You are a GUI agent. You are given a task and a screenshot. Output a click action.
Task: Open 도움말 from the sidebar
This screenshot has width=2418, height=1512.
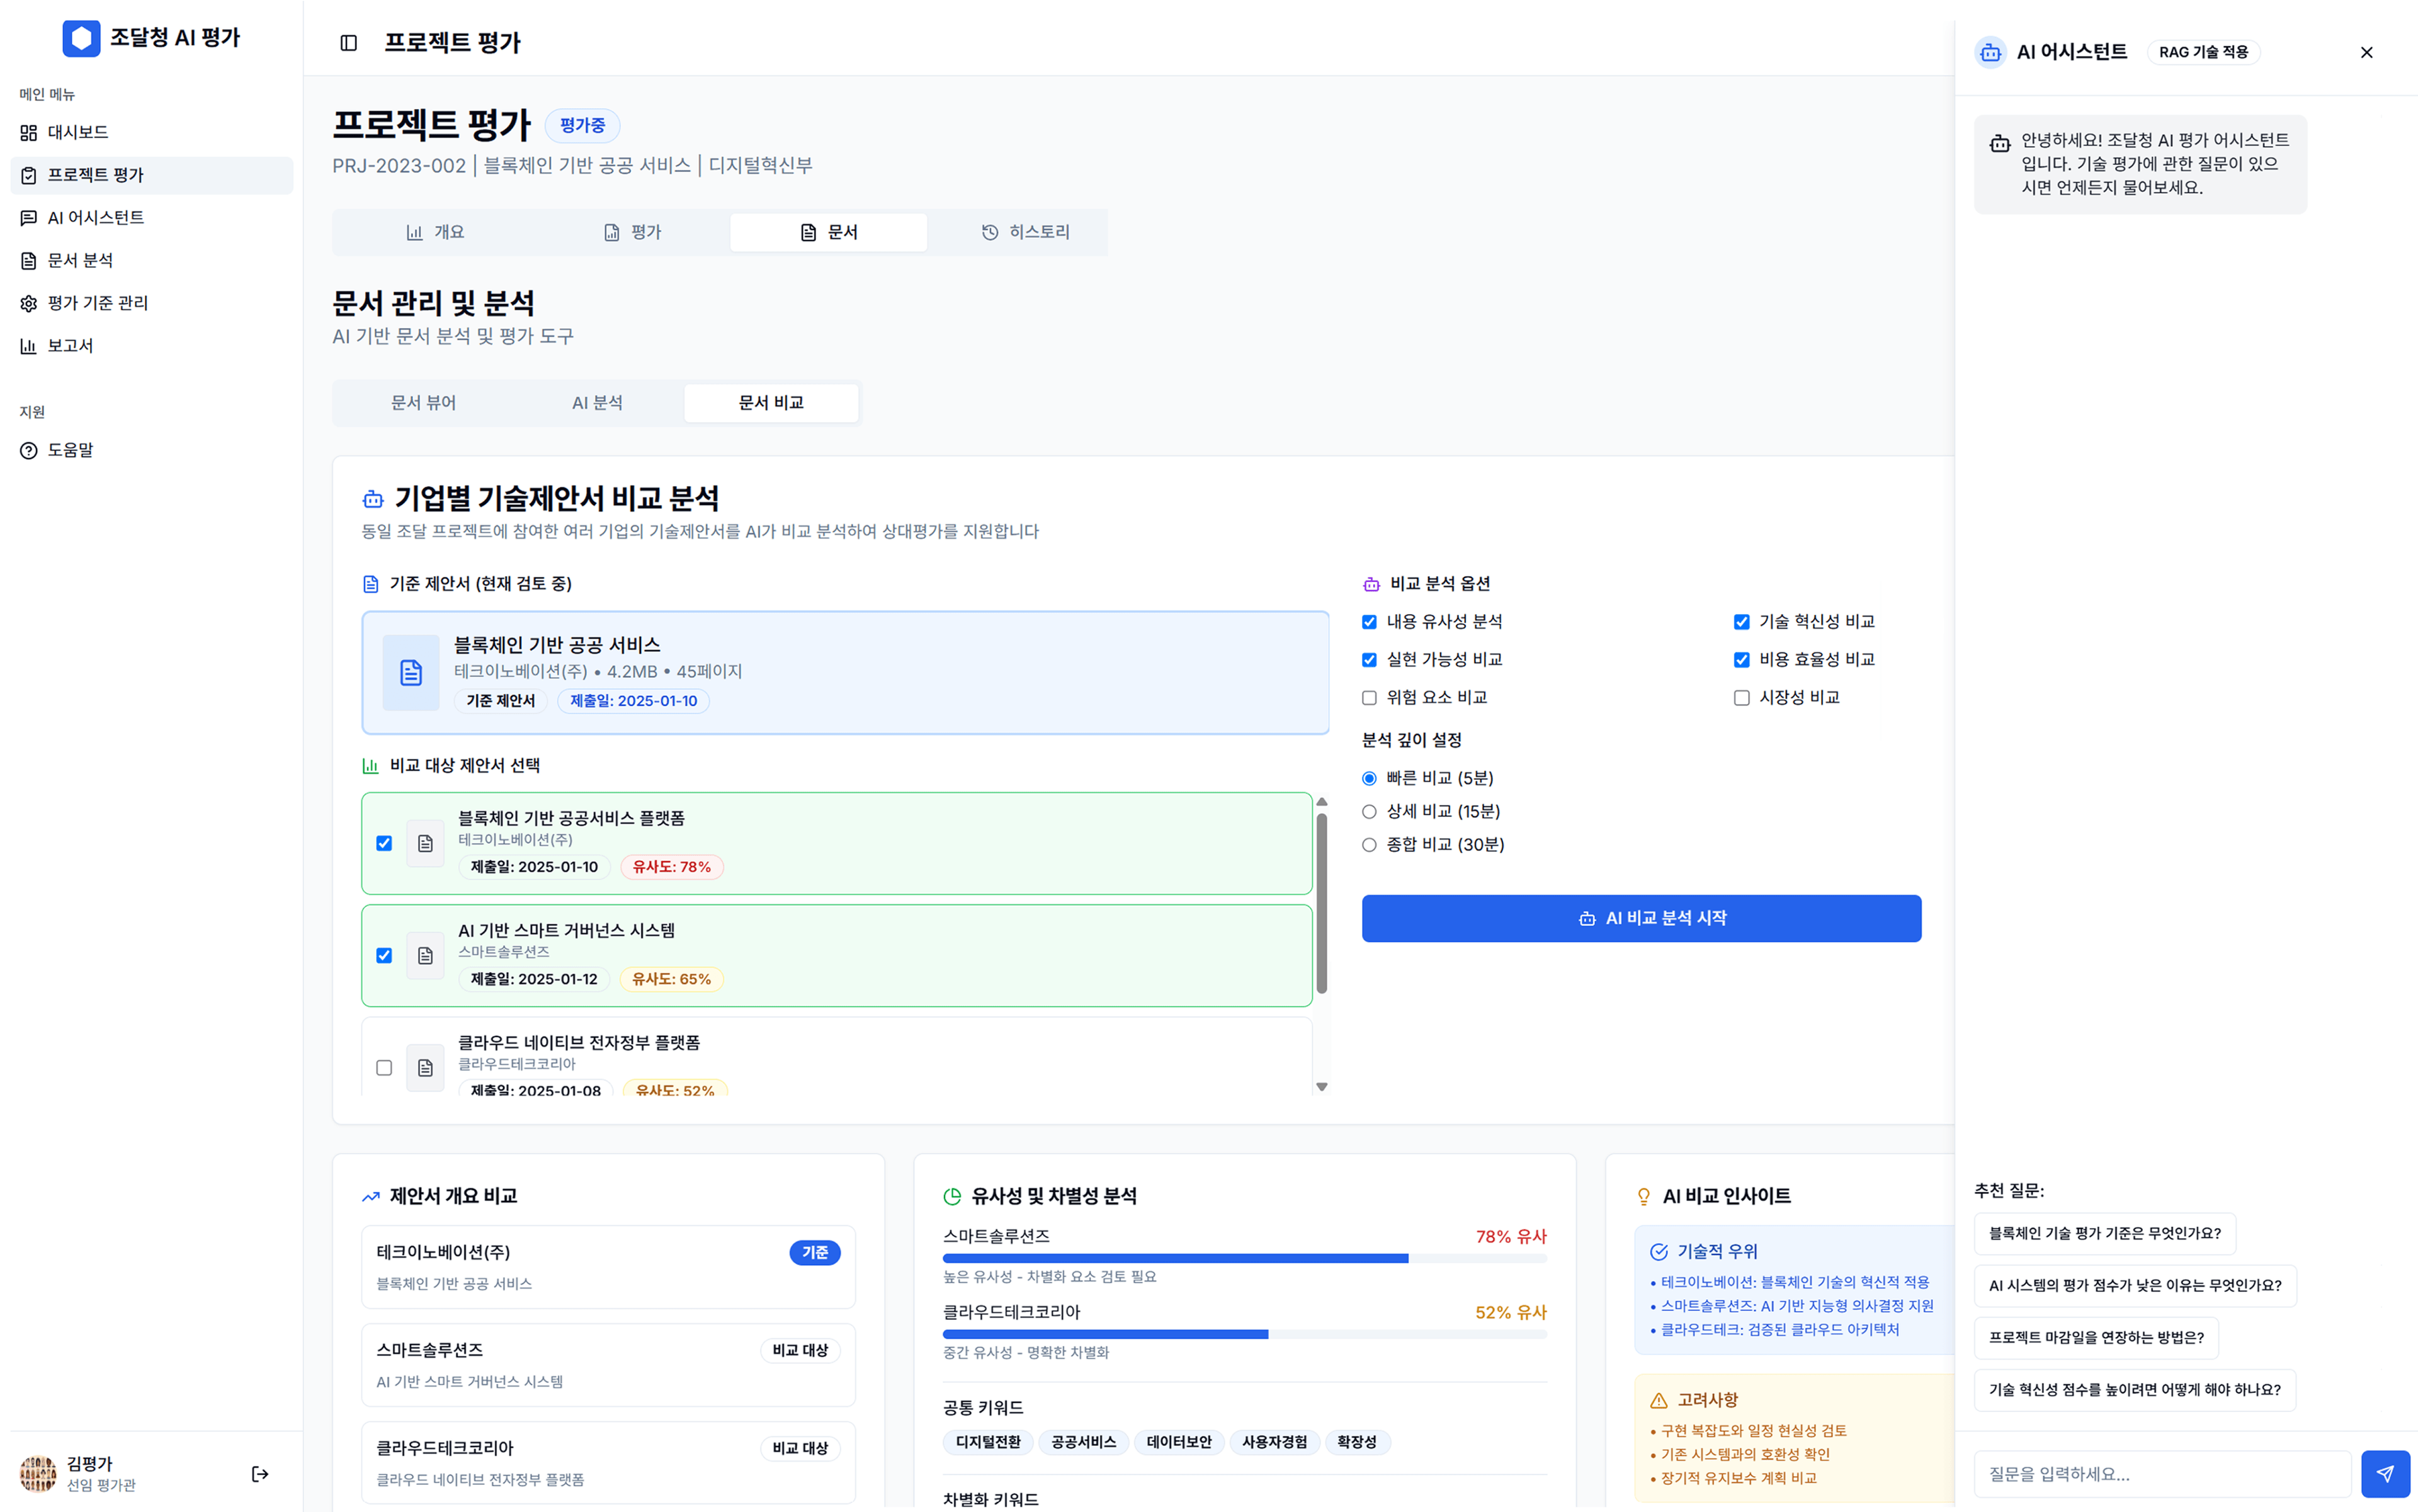coord(69,450)
